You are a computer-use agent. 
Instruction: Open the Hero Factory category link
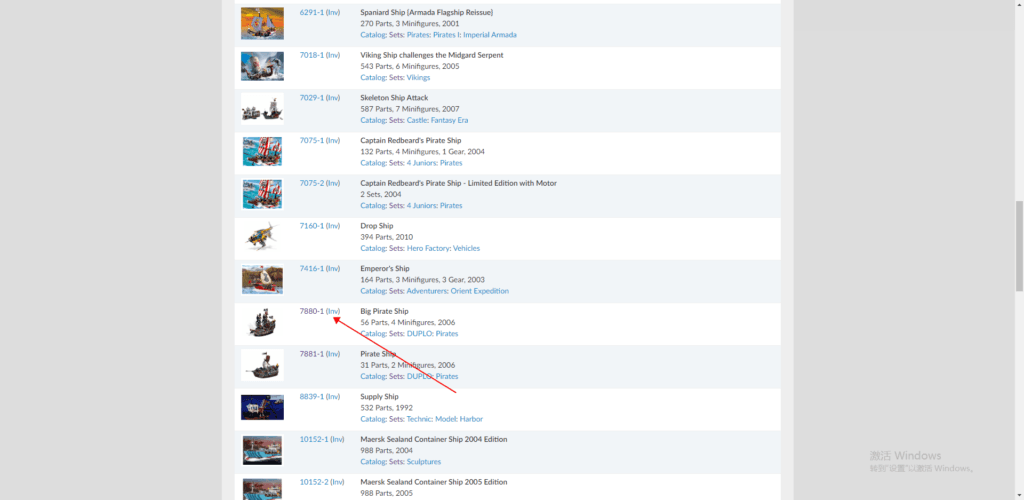point(427,248)
